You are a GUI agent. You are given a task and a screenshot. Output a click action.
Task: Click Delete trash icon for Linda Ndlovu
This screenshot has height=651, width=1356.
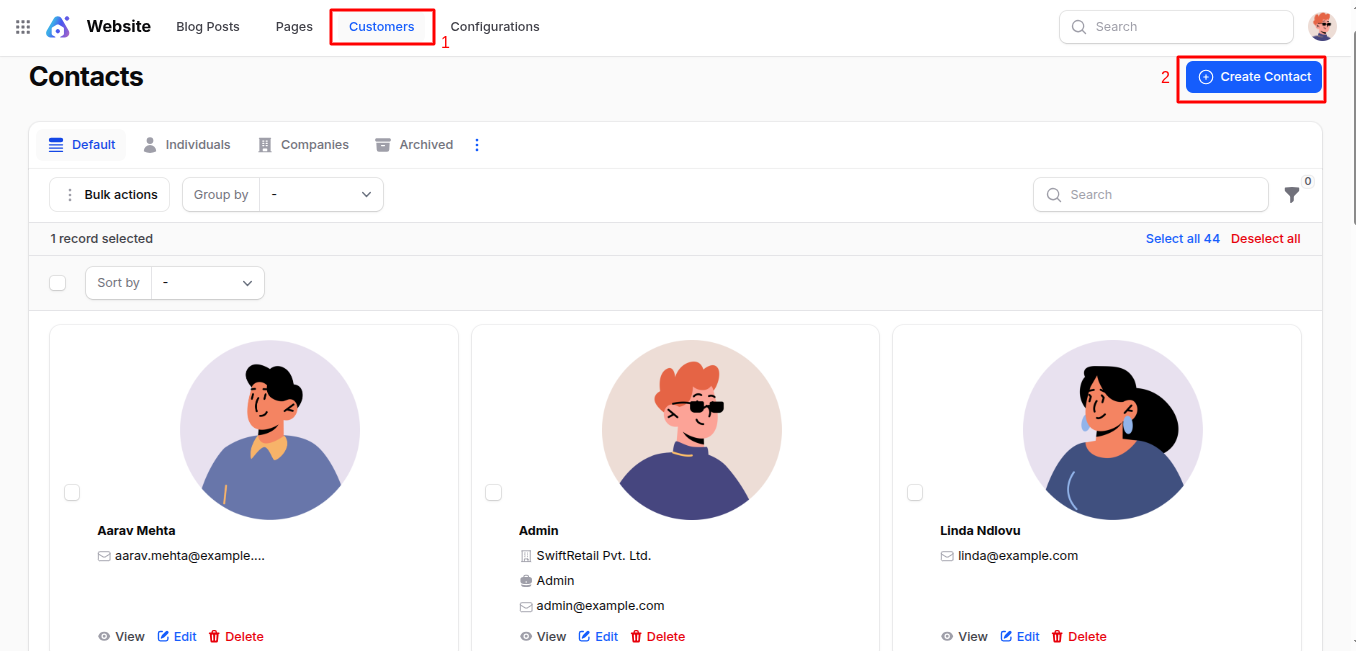coord(1057,637)
